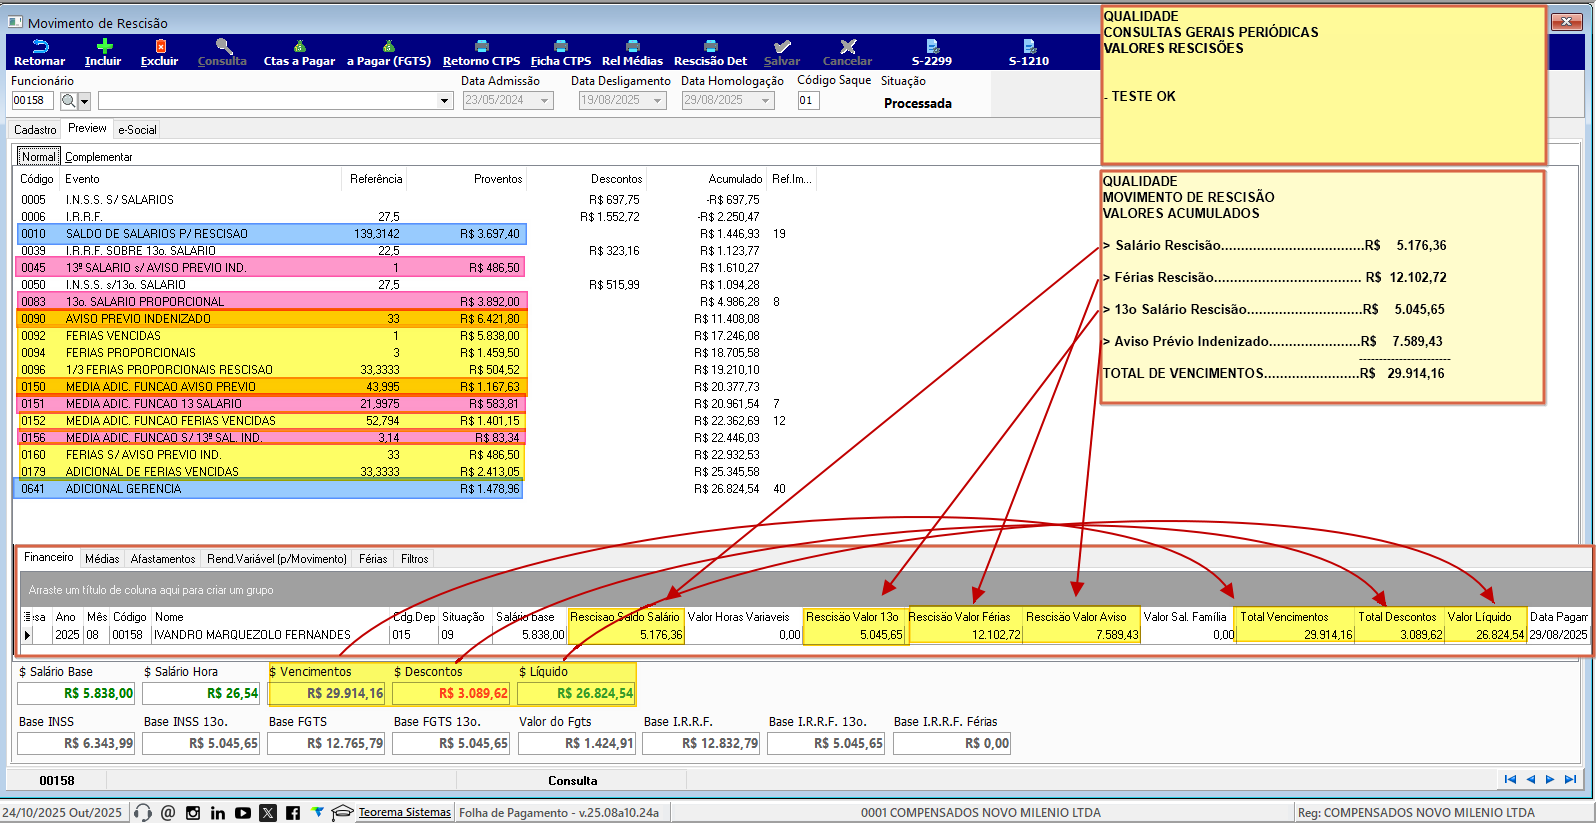
Task: Jump to the last record navigation arrow
Action: (1570, 780)
